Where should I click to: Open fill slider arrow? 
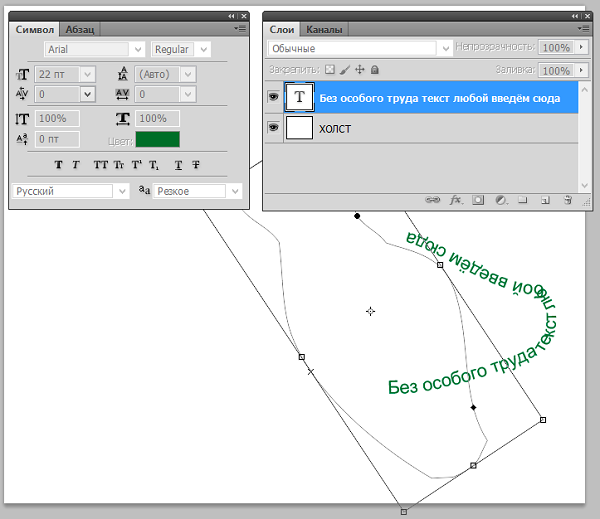pos(581,70)
